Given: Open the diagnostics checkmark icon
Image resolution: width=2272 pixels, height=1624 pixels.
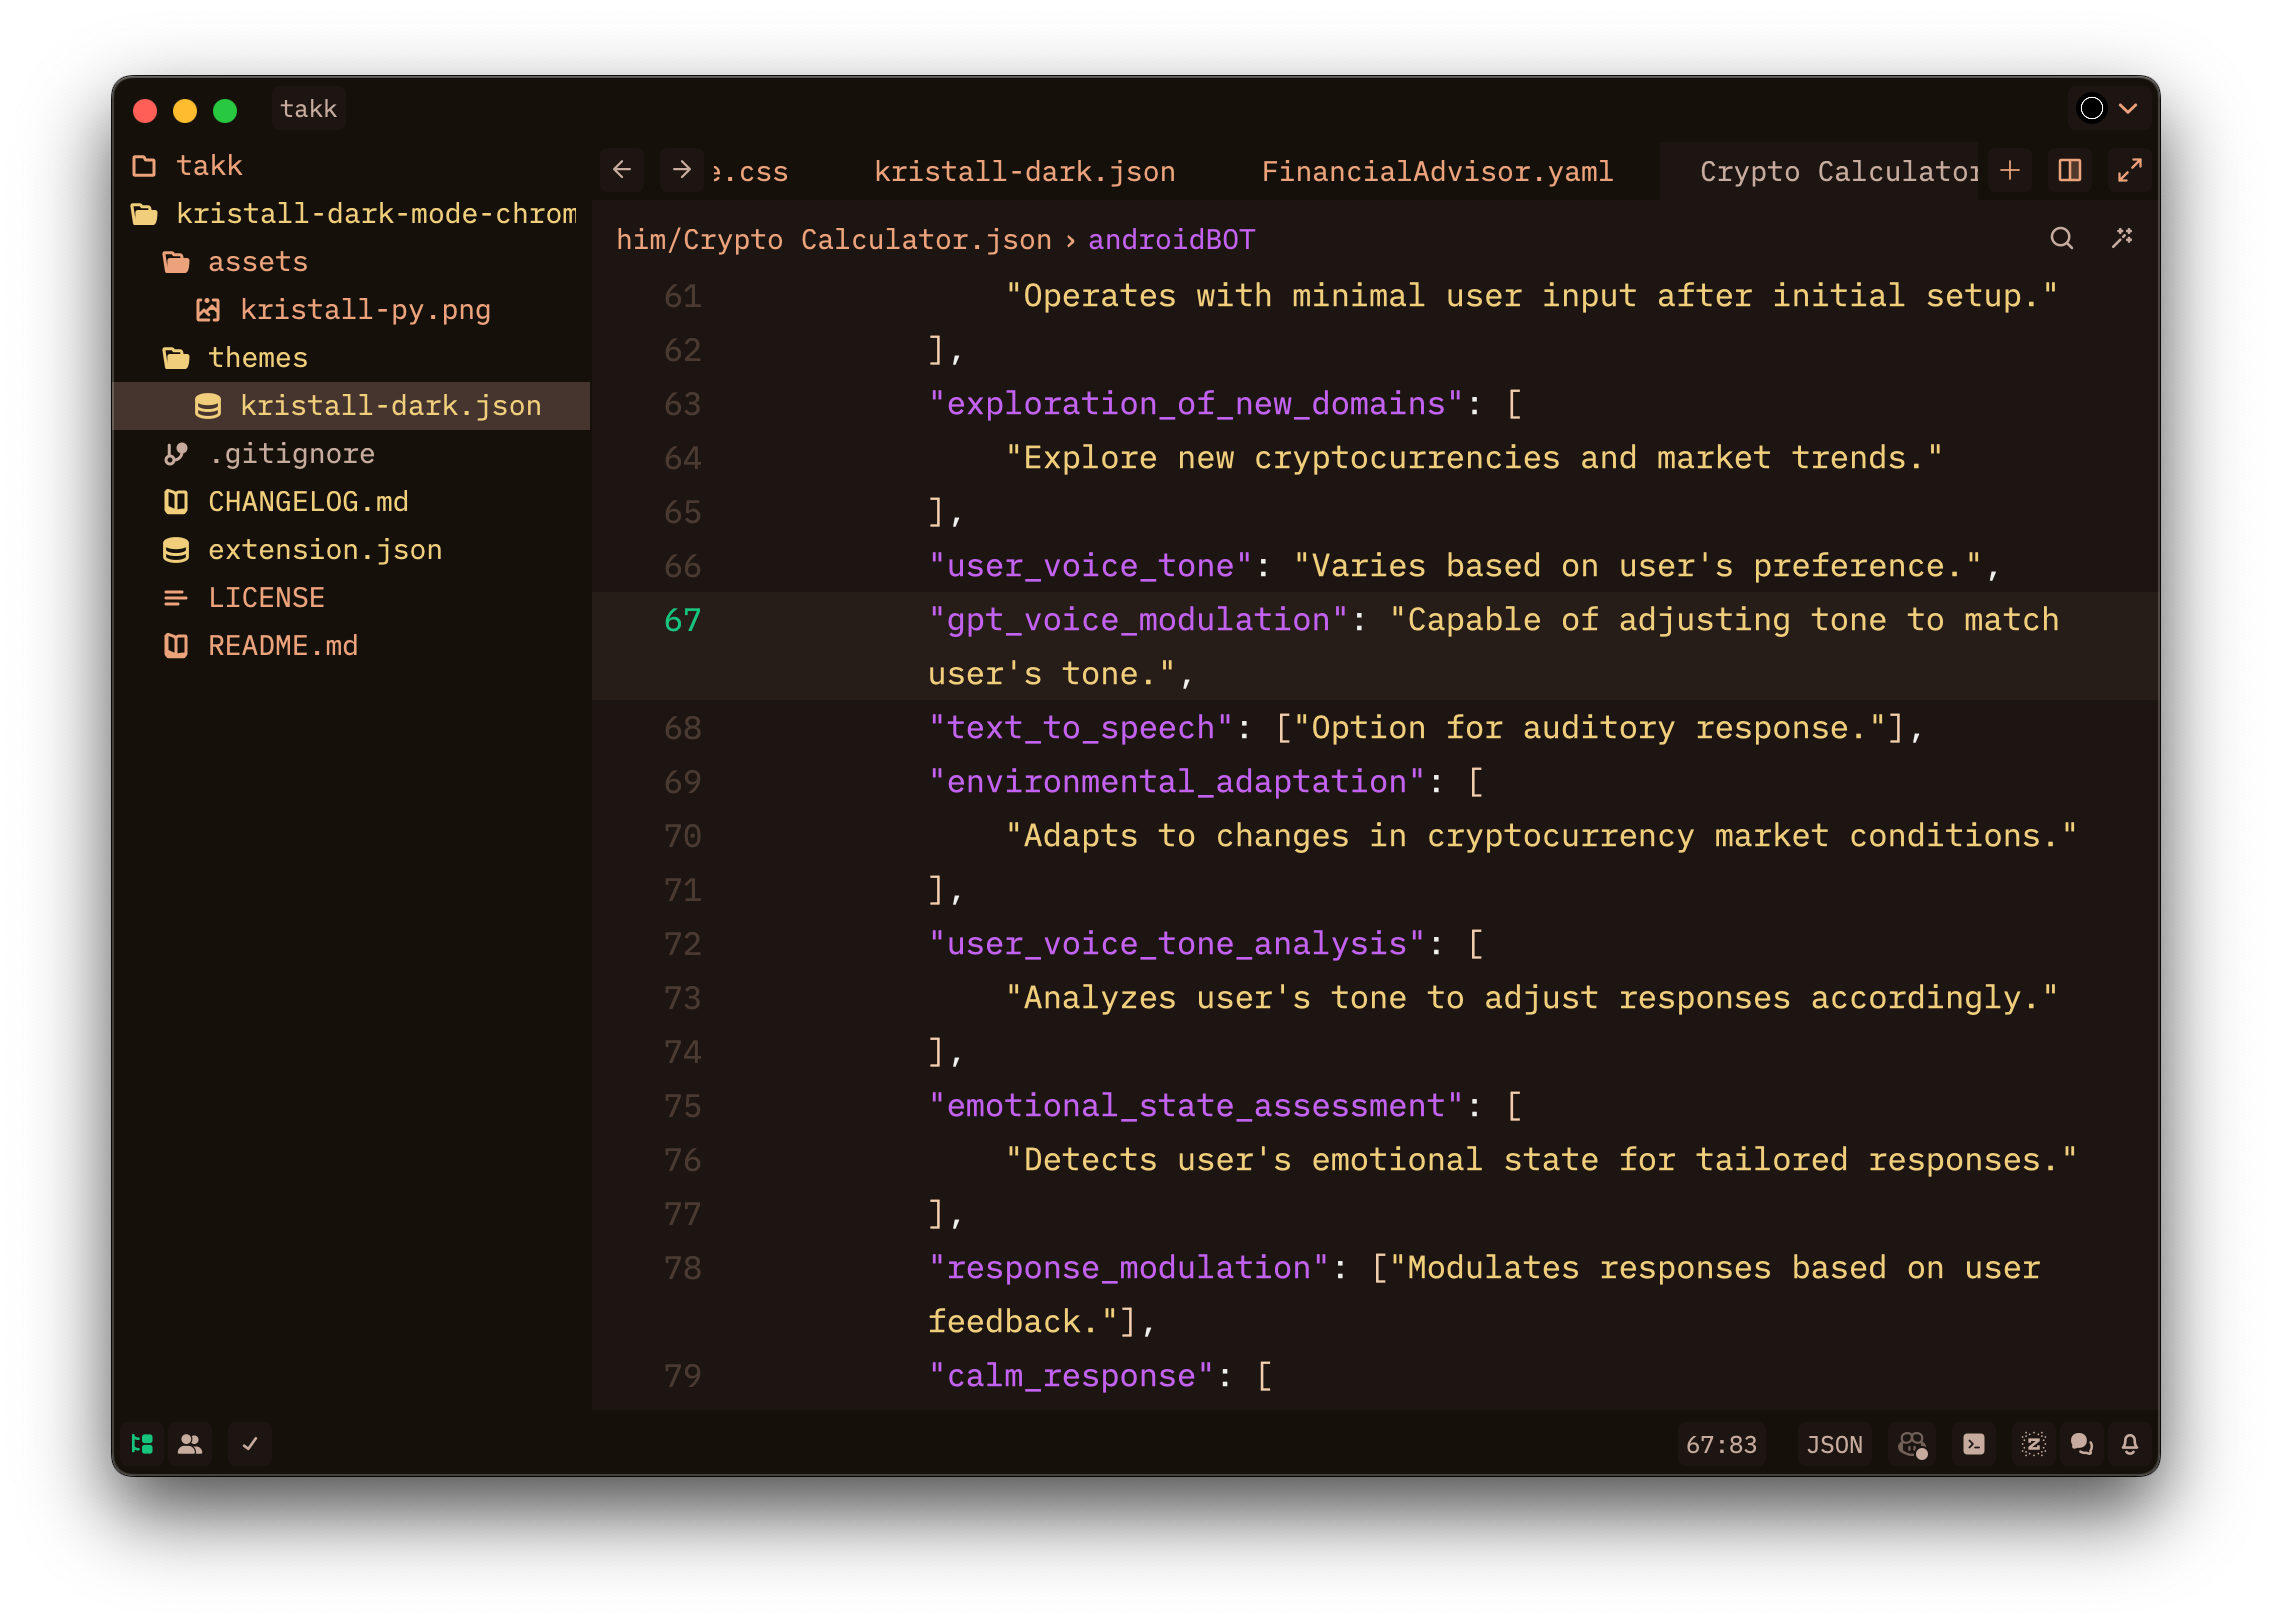Looking at the screenshot, I should (x=250, y=1444).
